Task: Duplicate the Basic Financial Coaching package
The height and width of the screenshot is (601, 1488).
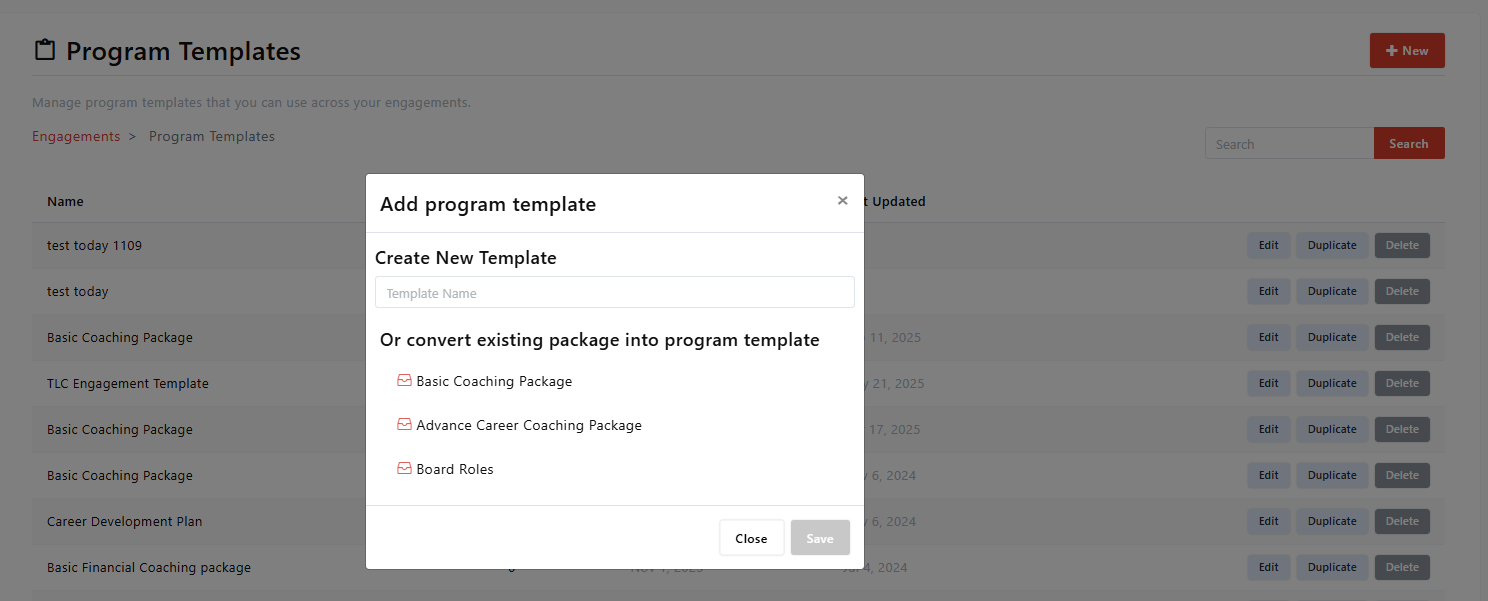Action: [1331, 567]
